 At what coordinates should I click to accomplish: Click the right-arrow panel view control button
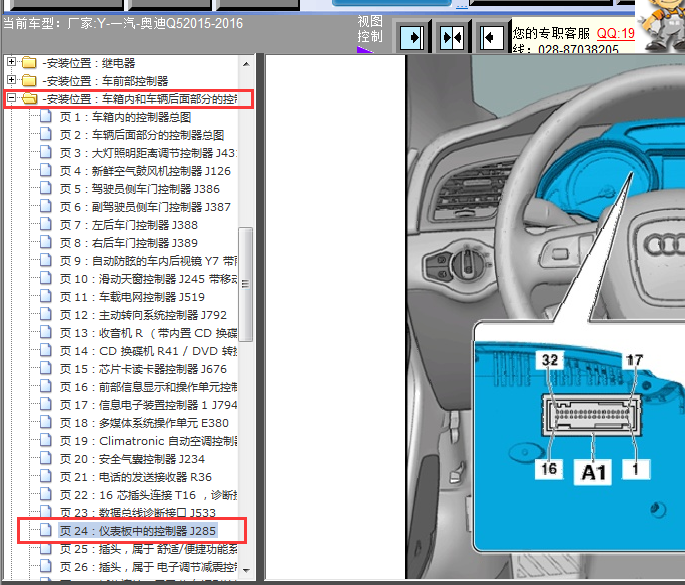coord(412,38)
